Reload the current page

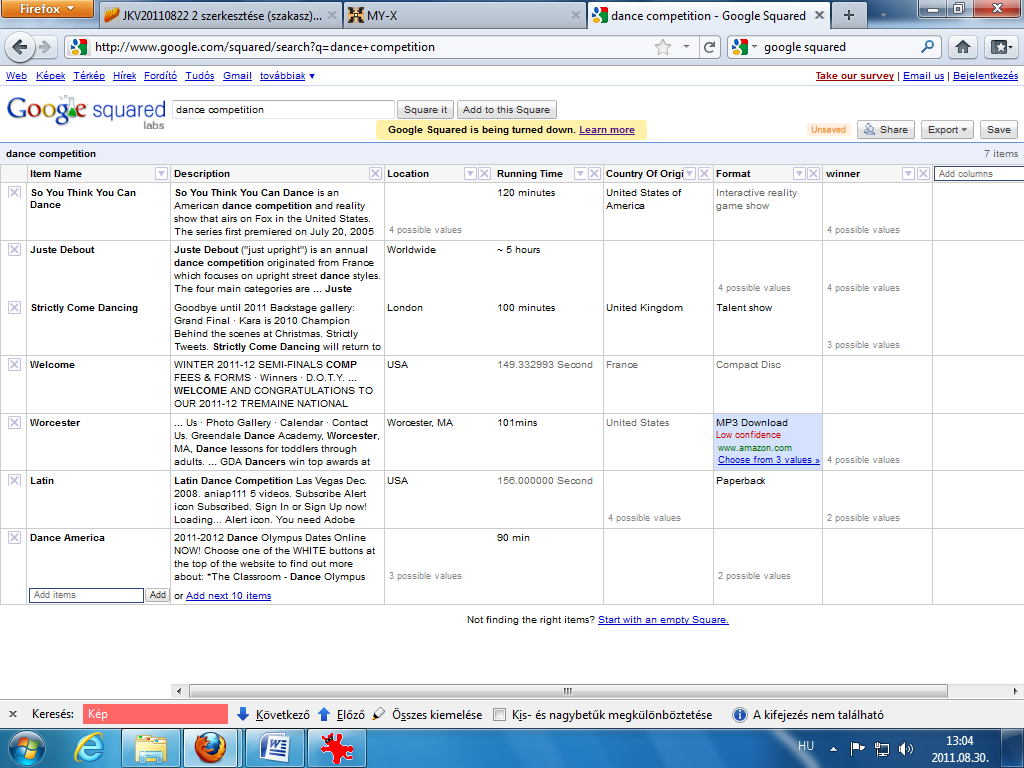(709, 47)
